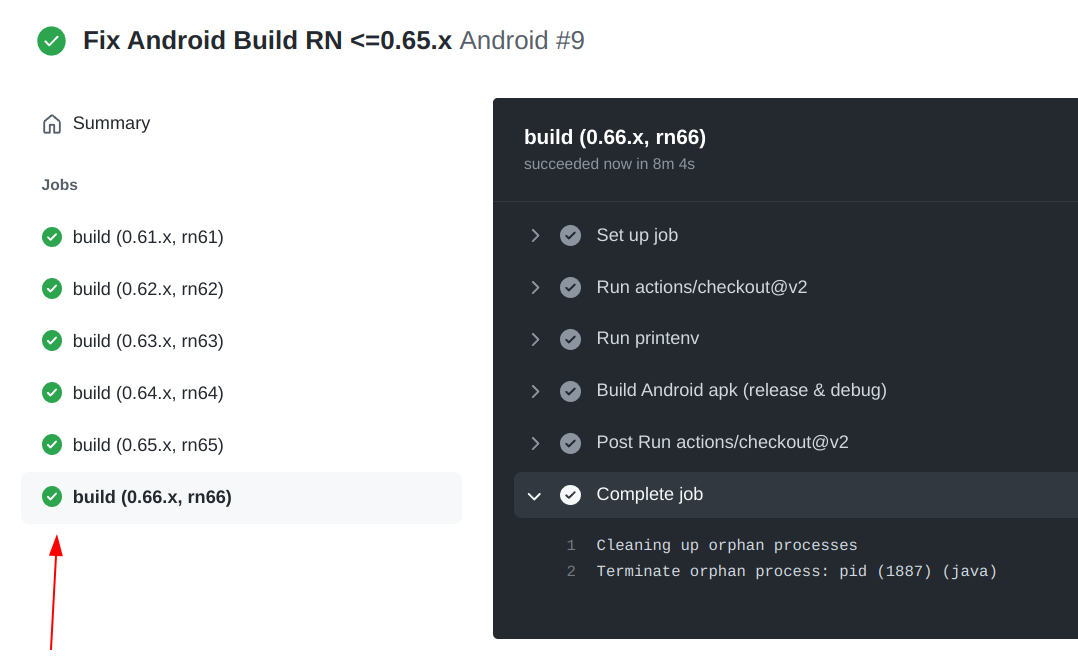Click the success icon beside build (0.65.x, rn65)
The height and width of the screenshot is (657, 1078).
pyautogui.click(x=51, y=444)
